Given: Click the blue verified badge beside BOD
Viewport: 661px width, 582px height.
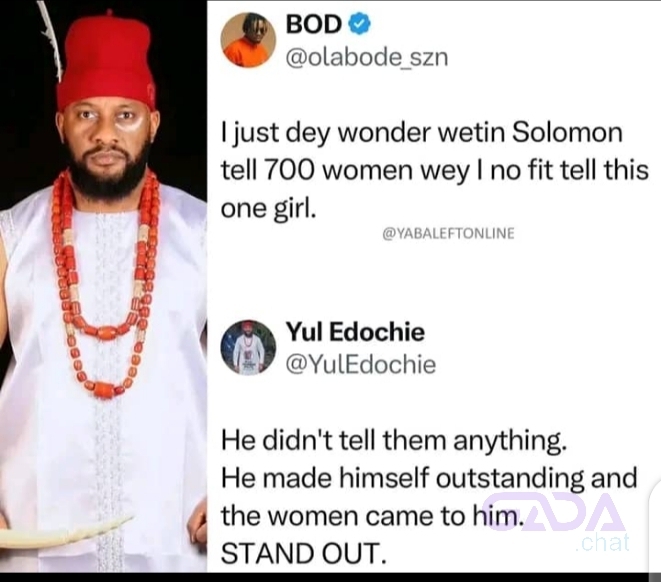Looking at the screenshot, I should pyautogui.click(x=360, y=24).
